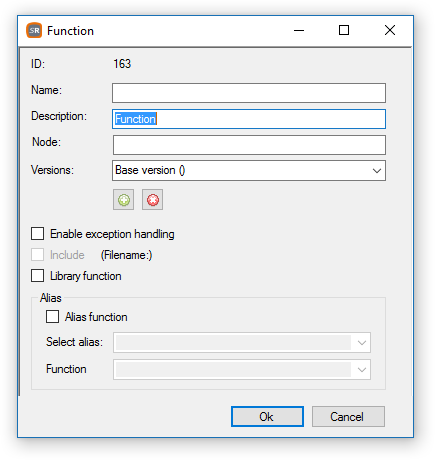Click the SR application icon in title bar
The image size is (443, 463).
click(x=34, y=31)
